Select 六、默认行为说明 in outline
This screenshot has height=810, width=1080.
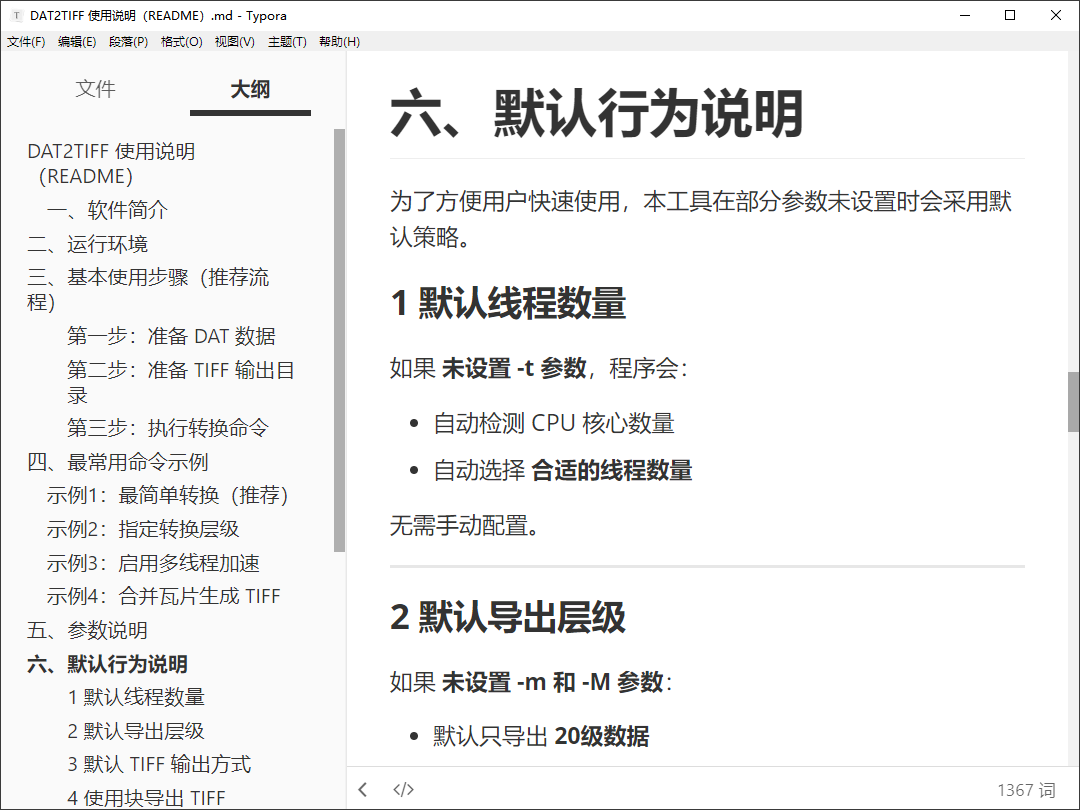(x=107, y=664)
